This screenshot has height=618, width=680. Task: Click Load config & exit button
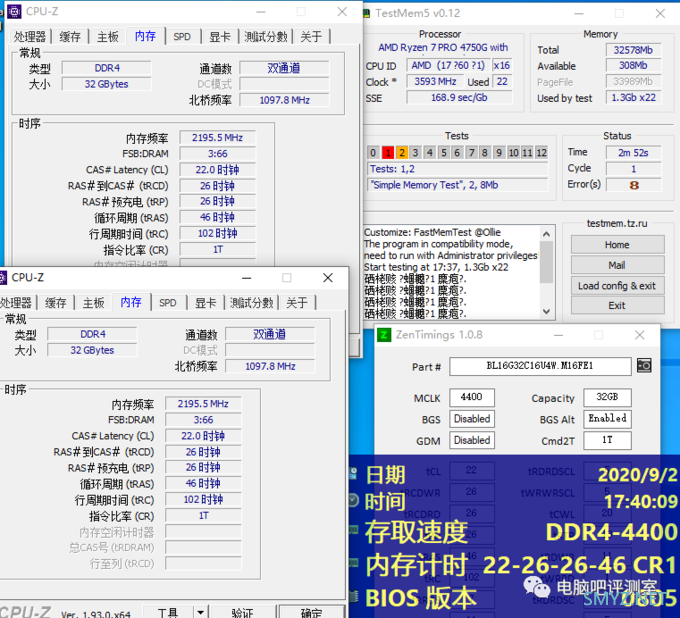pyautogui.click(x=617, y=286)
